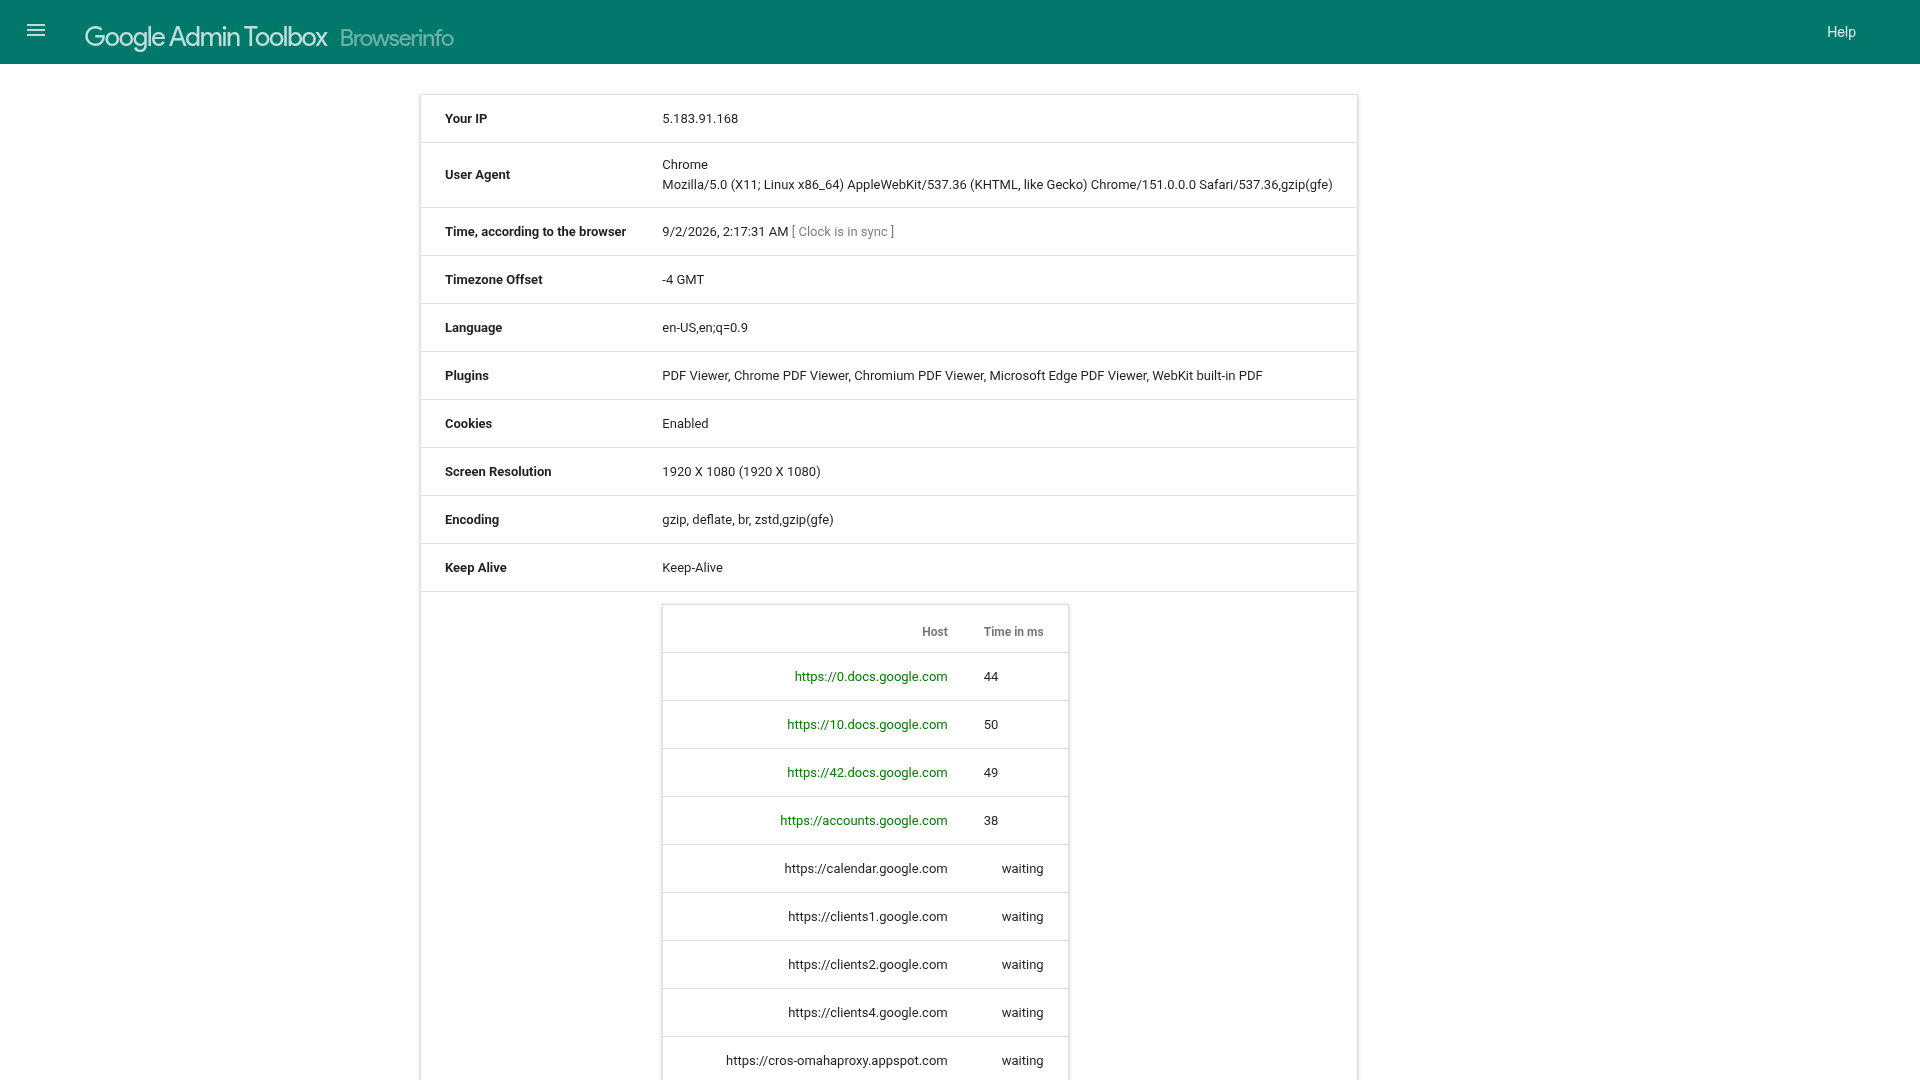Click the Your IP label
1920x1080 pixels.
click(x=466, y=119)
